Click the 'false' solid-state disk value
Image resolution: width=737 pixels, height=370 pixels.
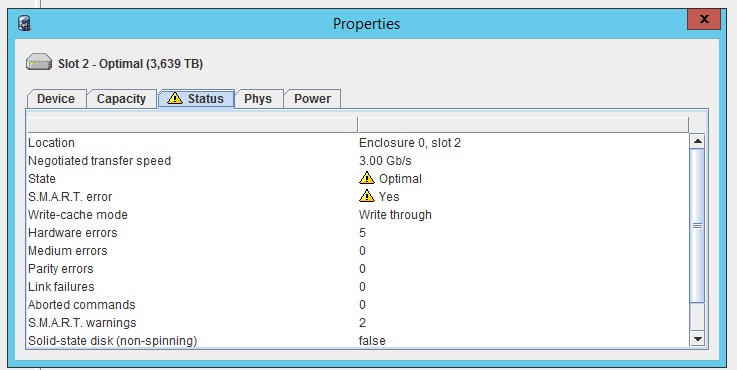[x=372, y=341]
